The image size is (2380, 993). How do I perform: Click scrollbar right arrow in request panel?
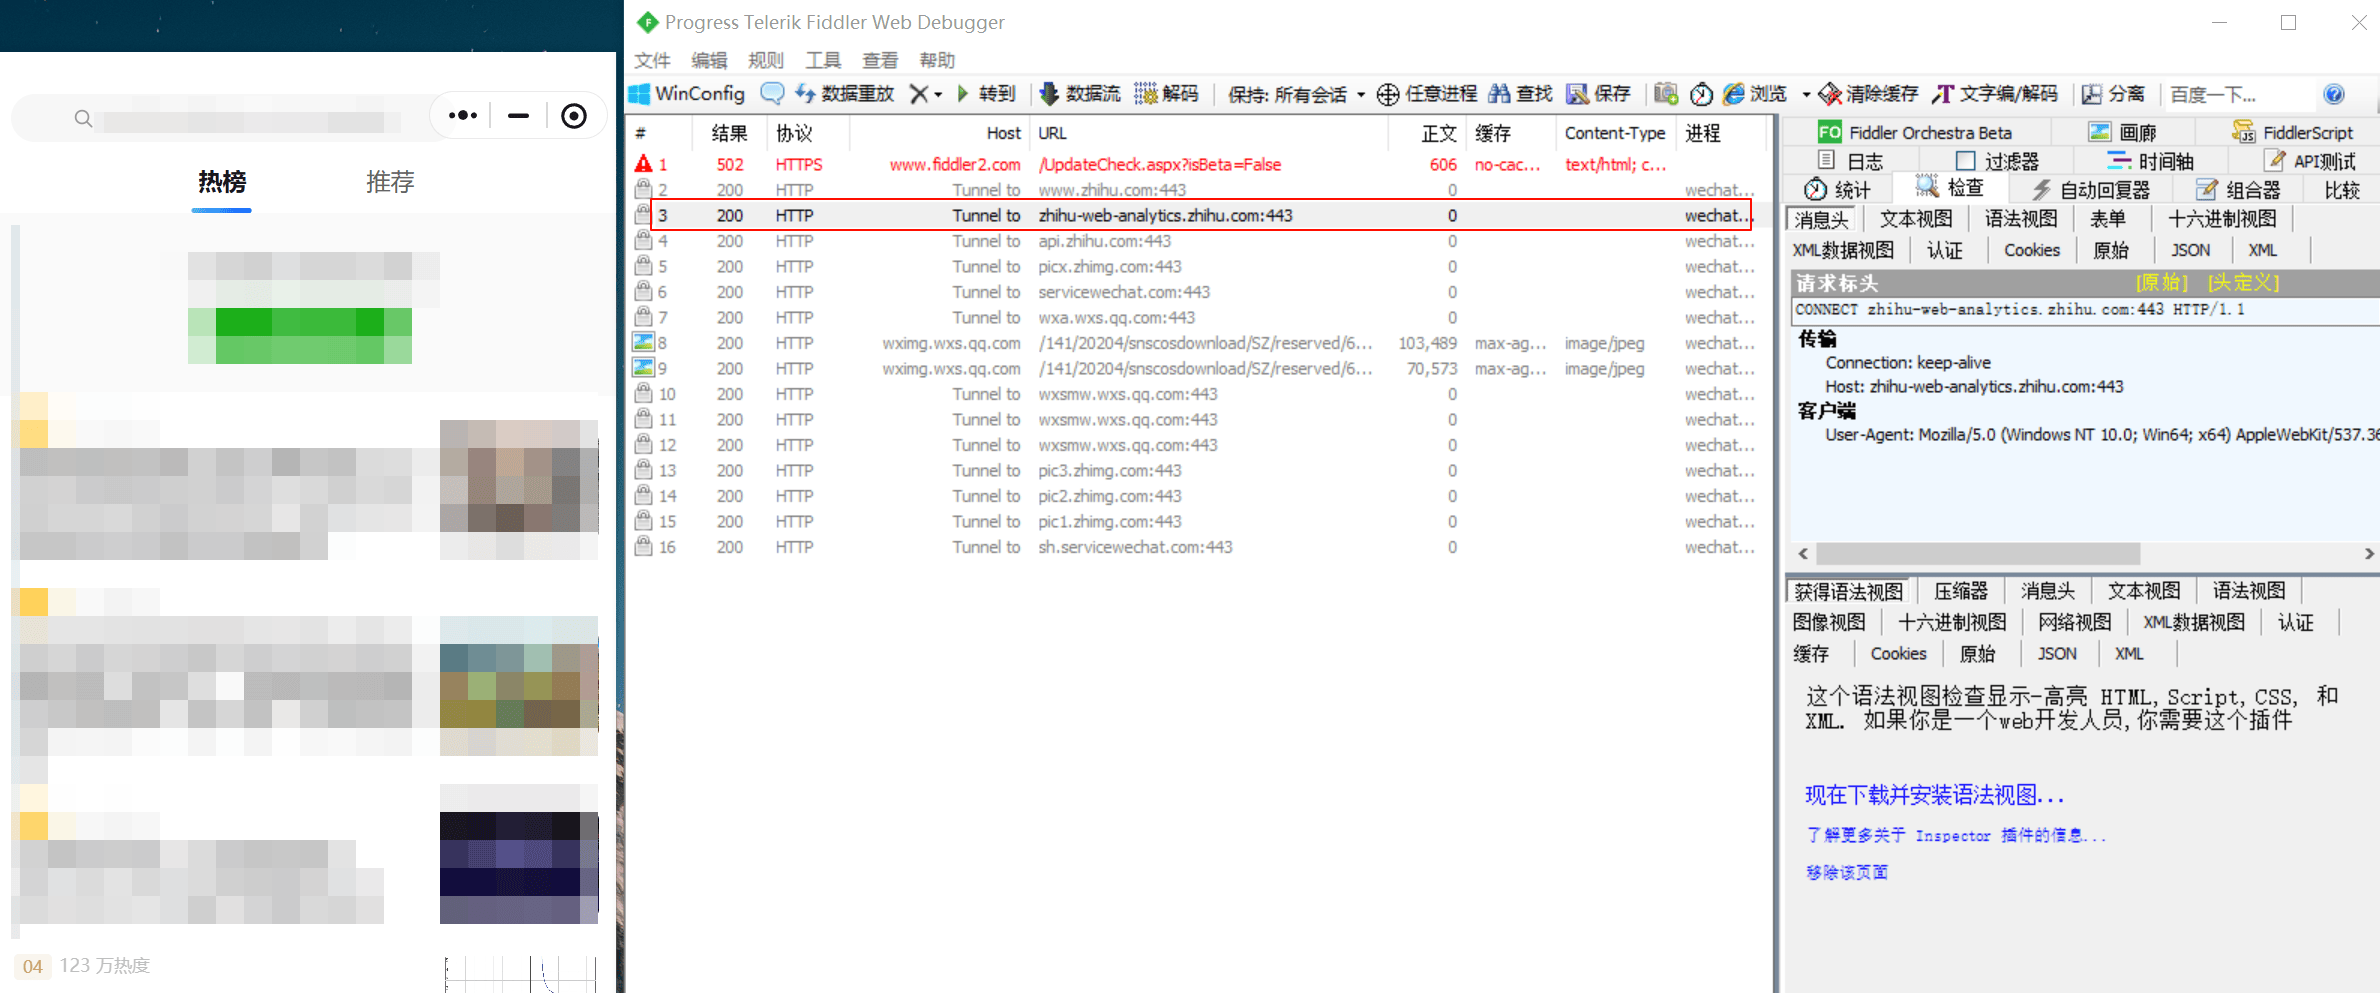(x=2368, y=553)
